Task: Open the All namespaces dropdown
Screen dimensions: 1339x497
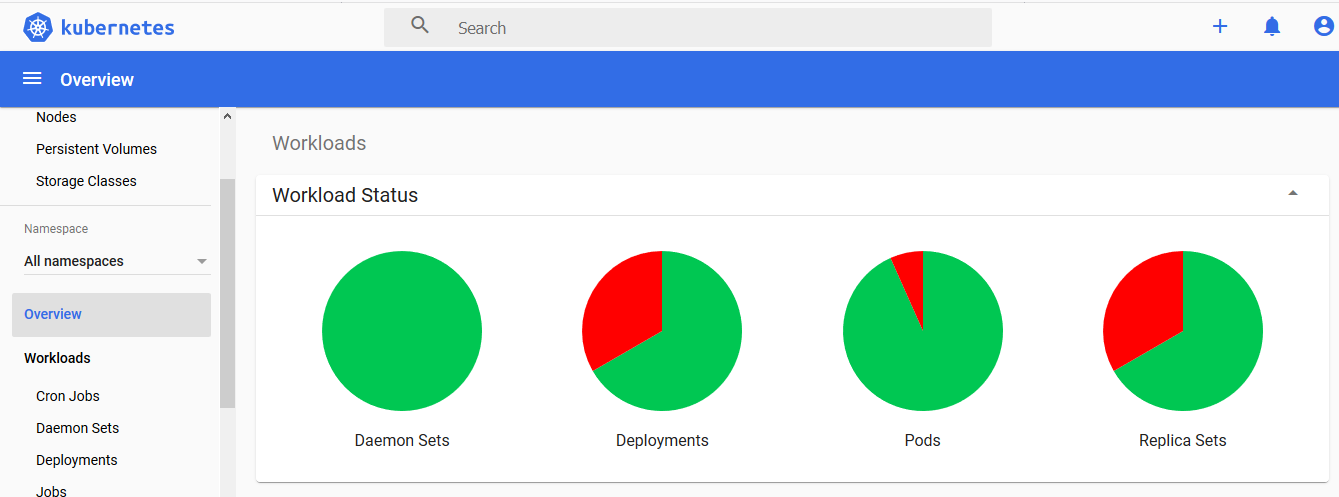Action: pos(116,261)
